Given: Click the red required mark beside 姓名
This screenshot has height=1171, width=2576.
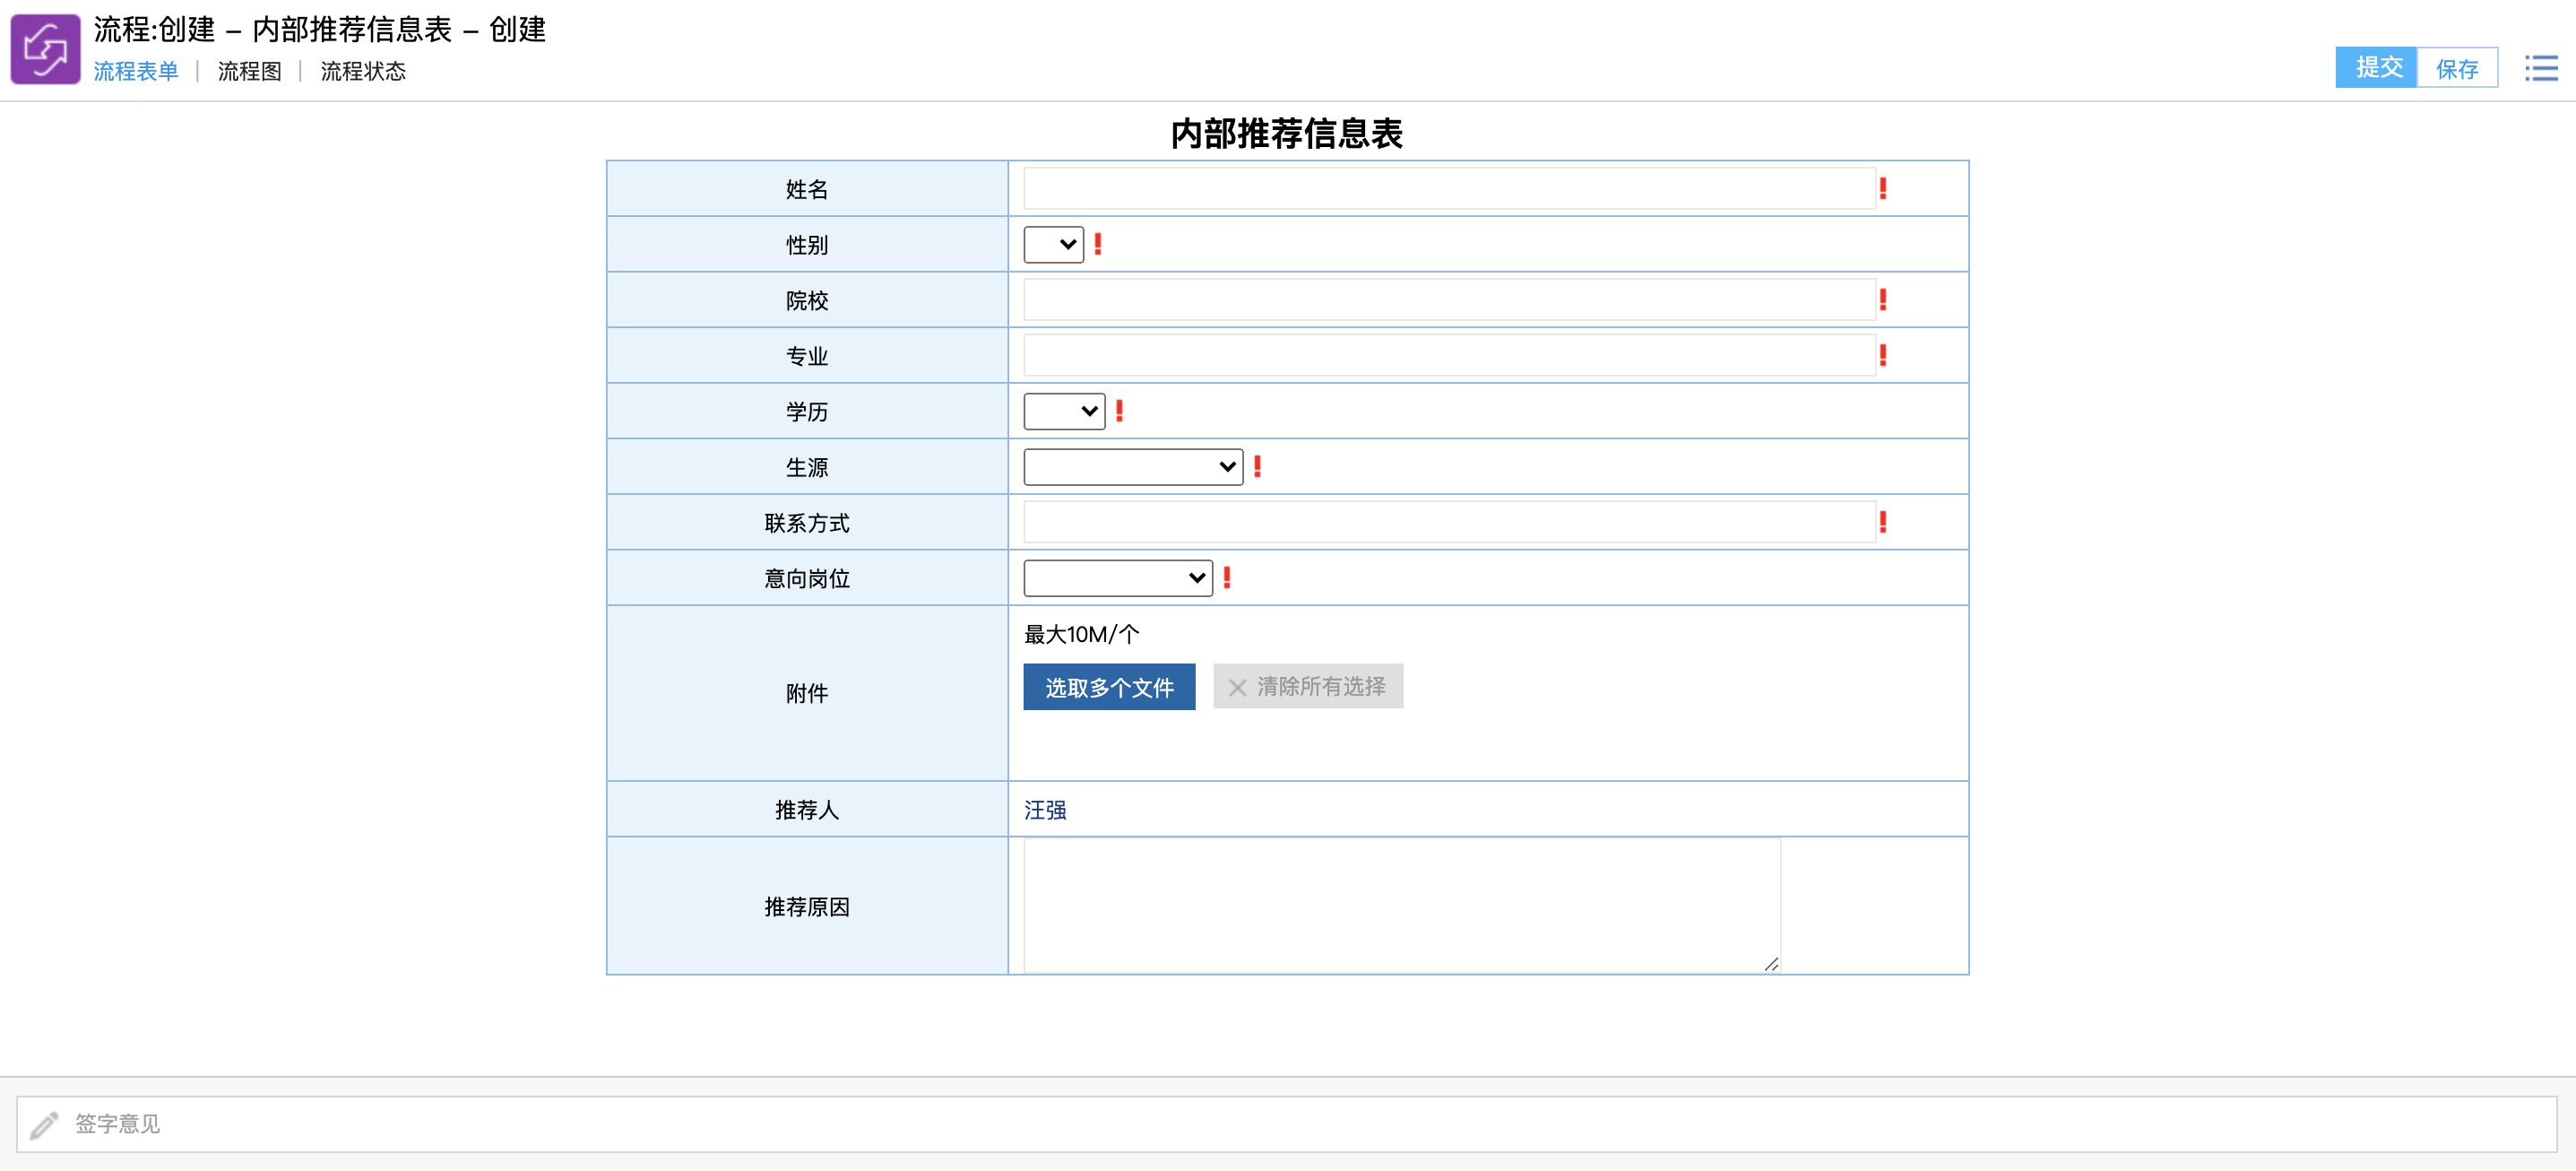Looking at the screenshot, I should coord(1883,188).
